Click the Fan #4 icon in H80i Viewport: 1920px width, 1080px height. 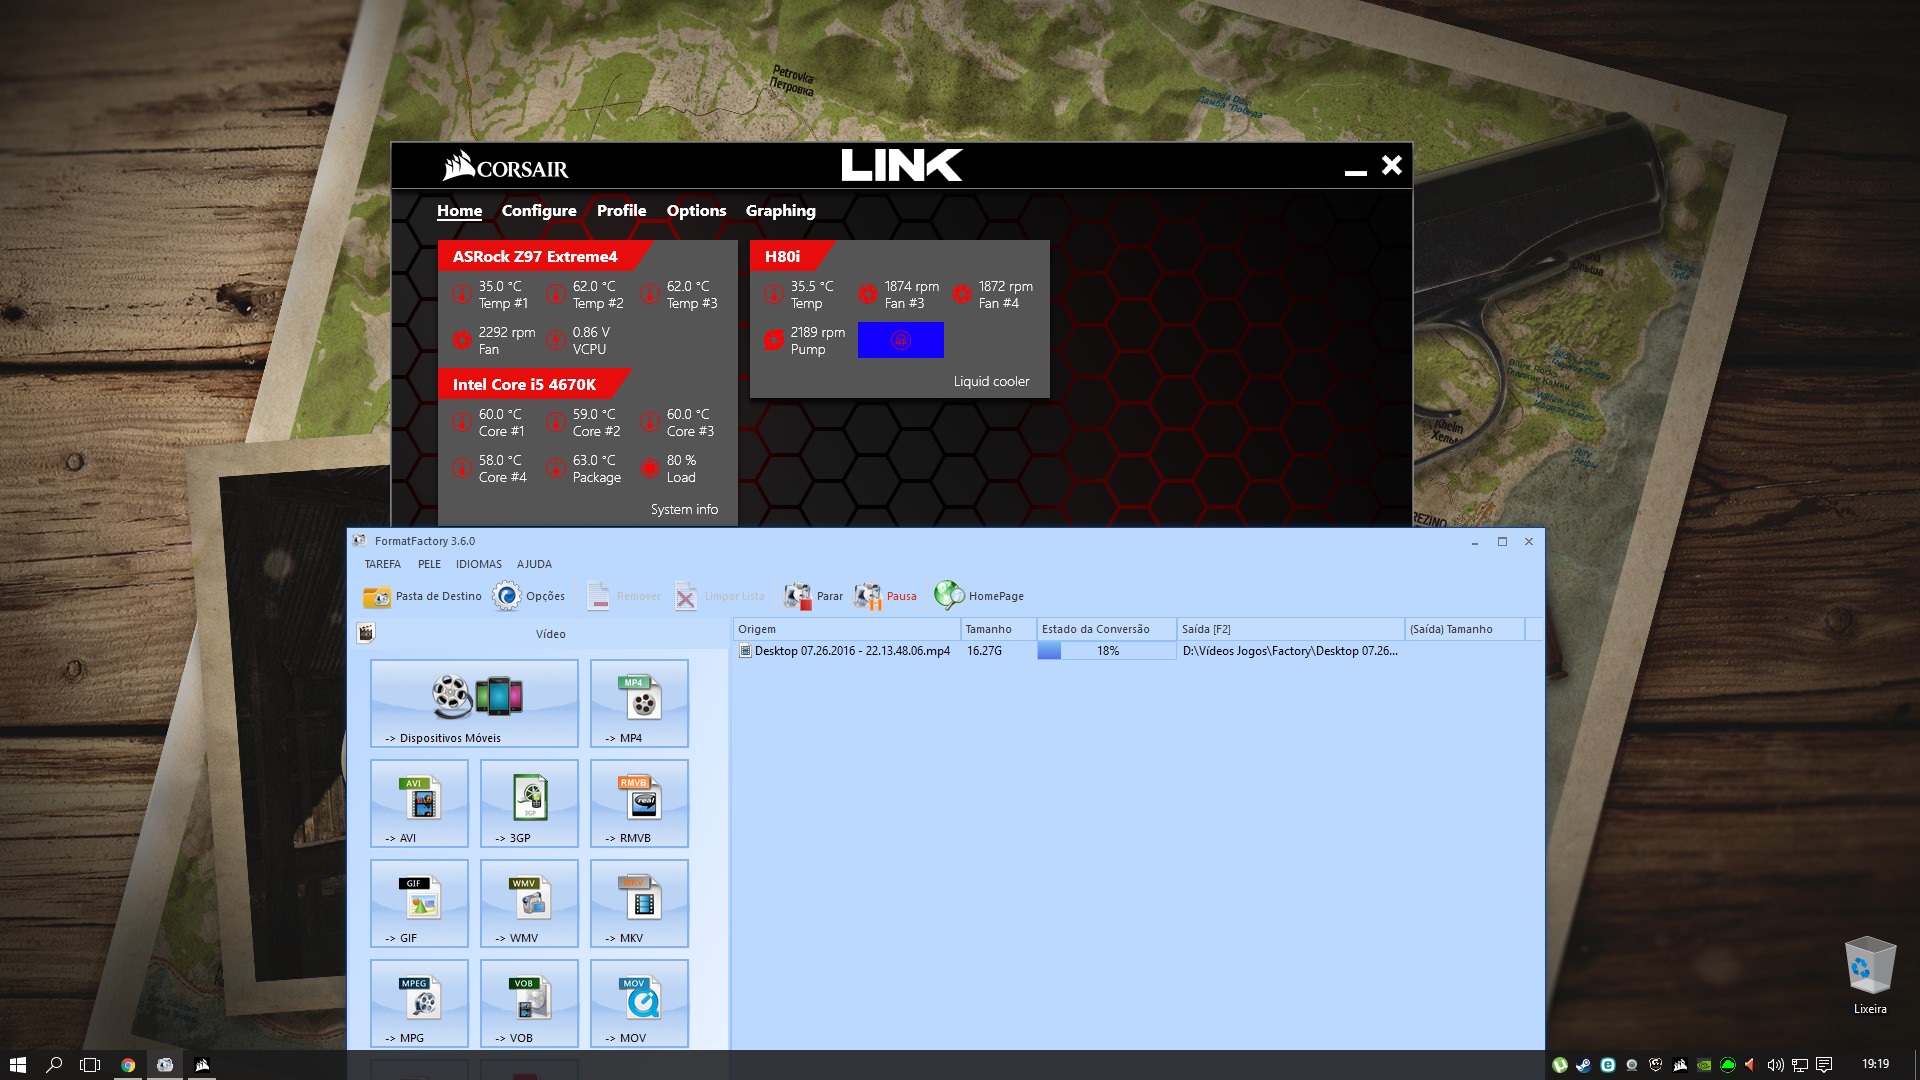click(962, 294)
